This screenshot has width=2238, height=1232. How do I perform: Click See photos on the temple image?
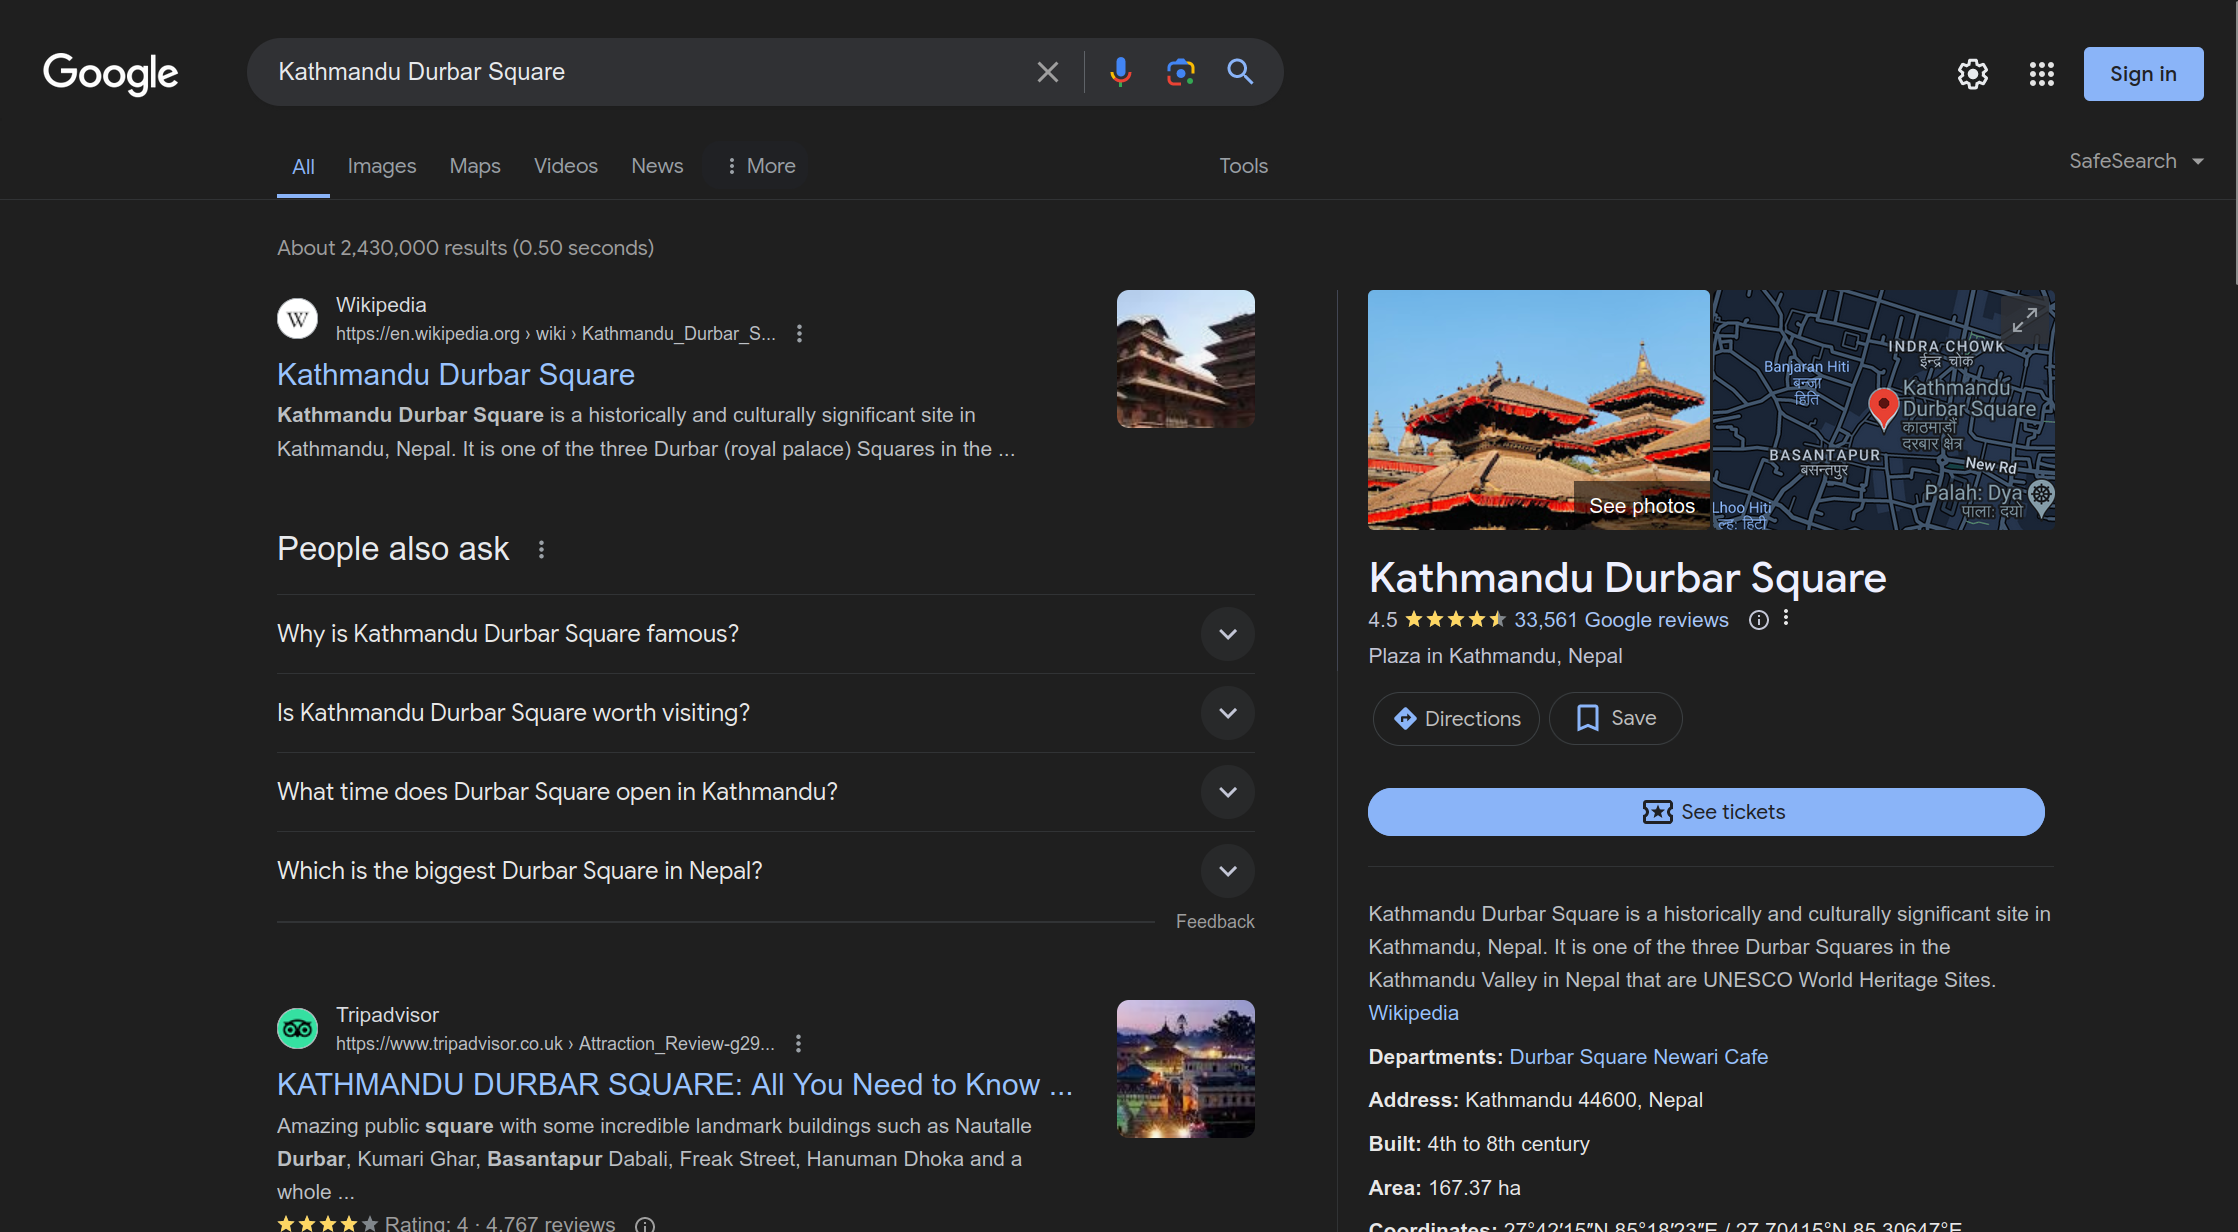pyautogui.click(x=1642, y=506)
